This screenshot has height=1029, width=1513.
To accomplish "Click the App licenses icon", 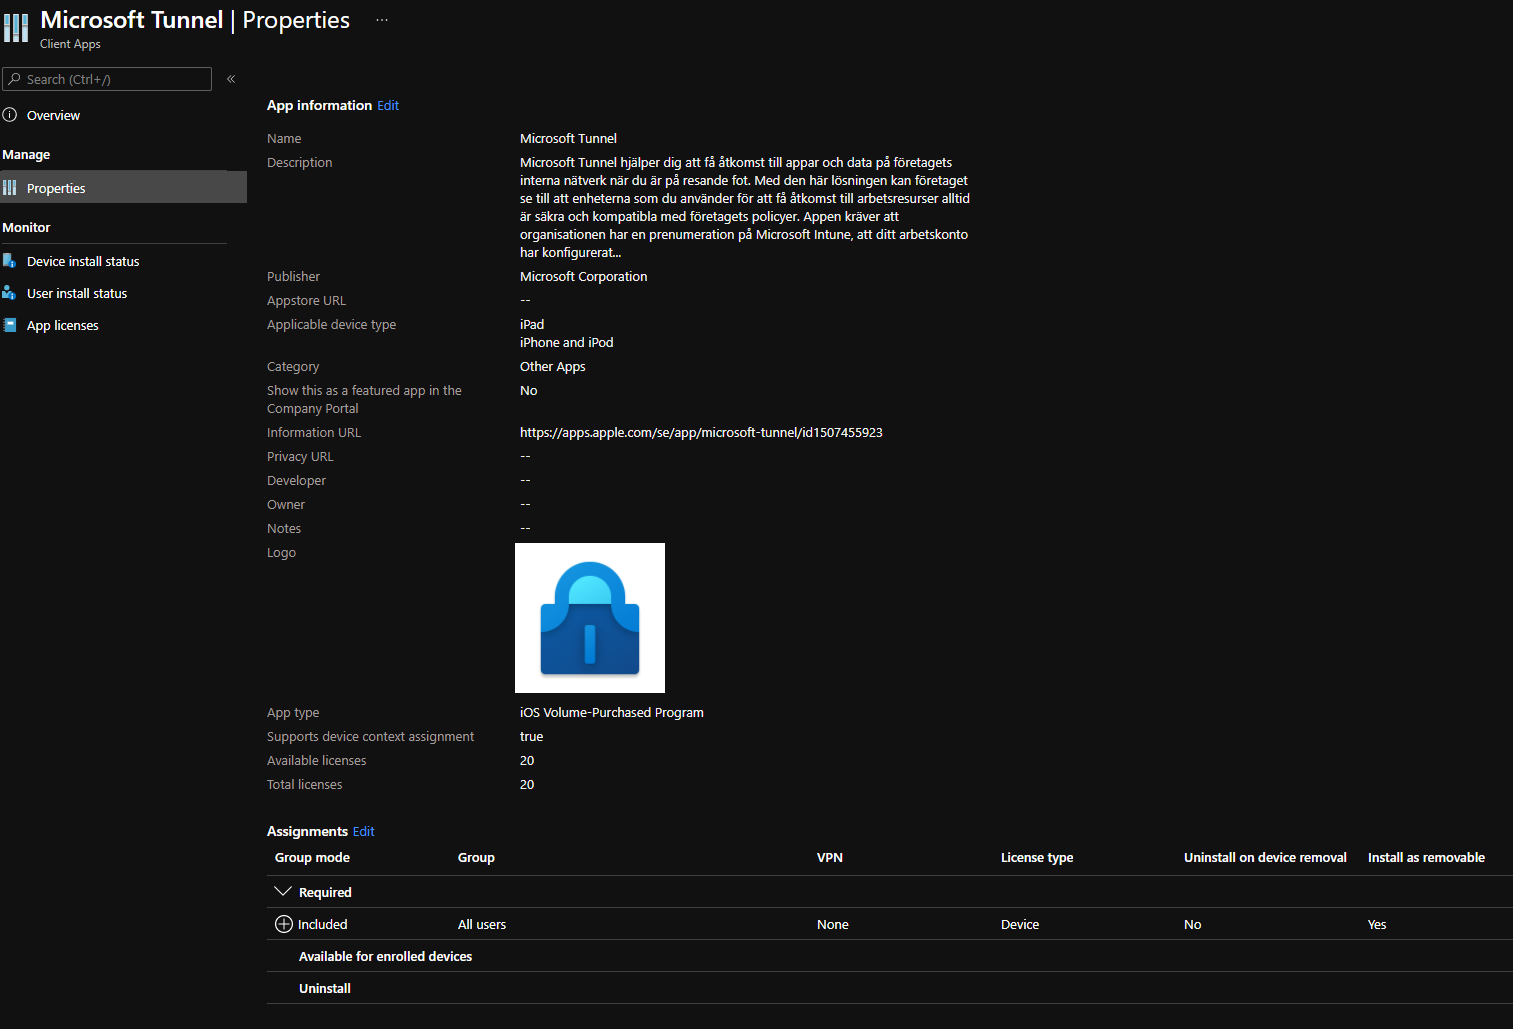I will coord(10,325).
